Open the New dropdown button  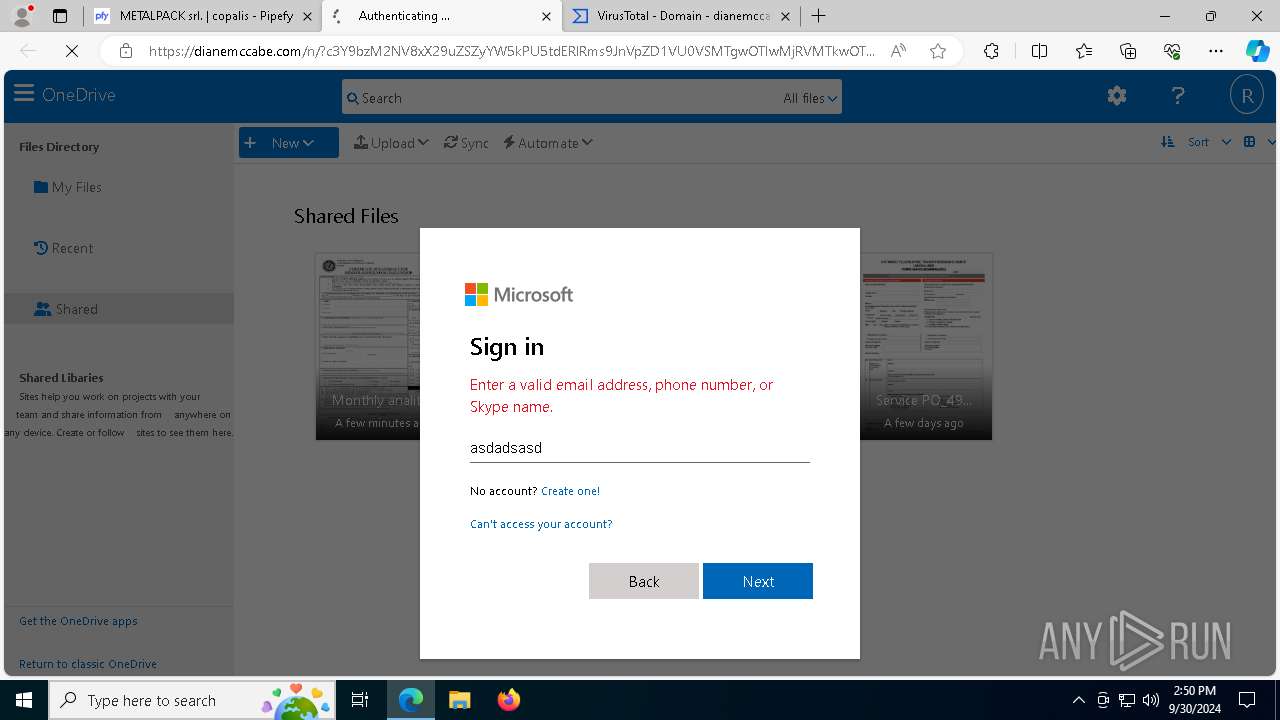tap(289, 143)
